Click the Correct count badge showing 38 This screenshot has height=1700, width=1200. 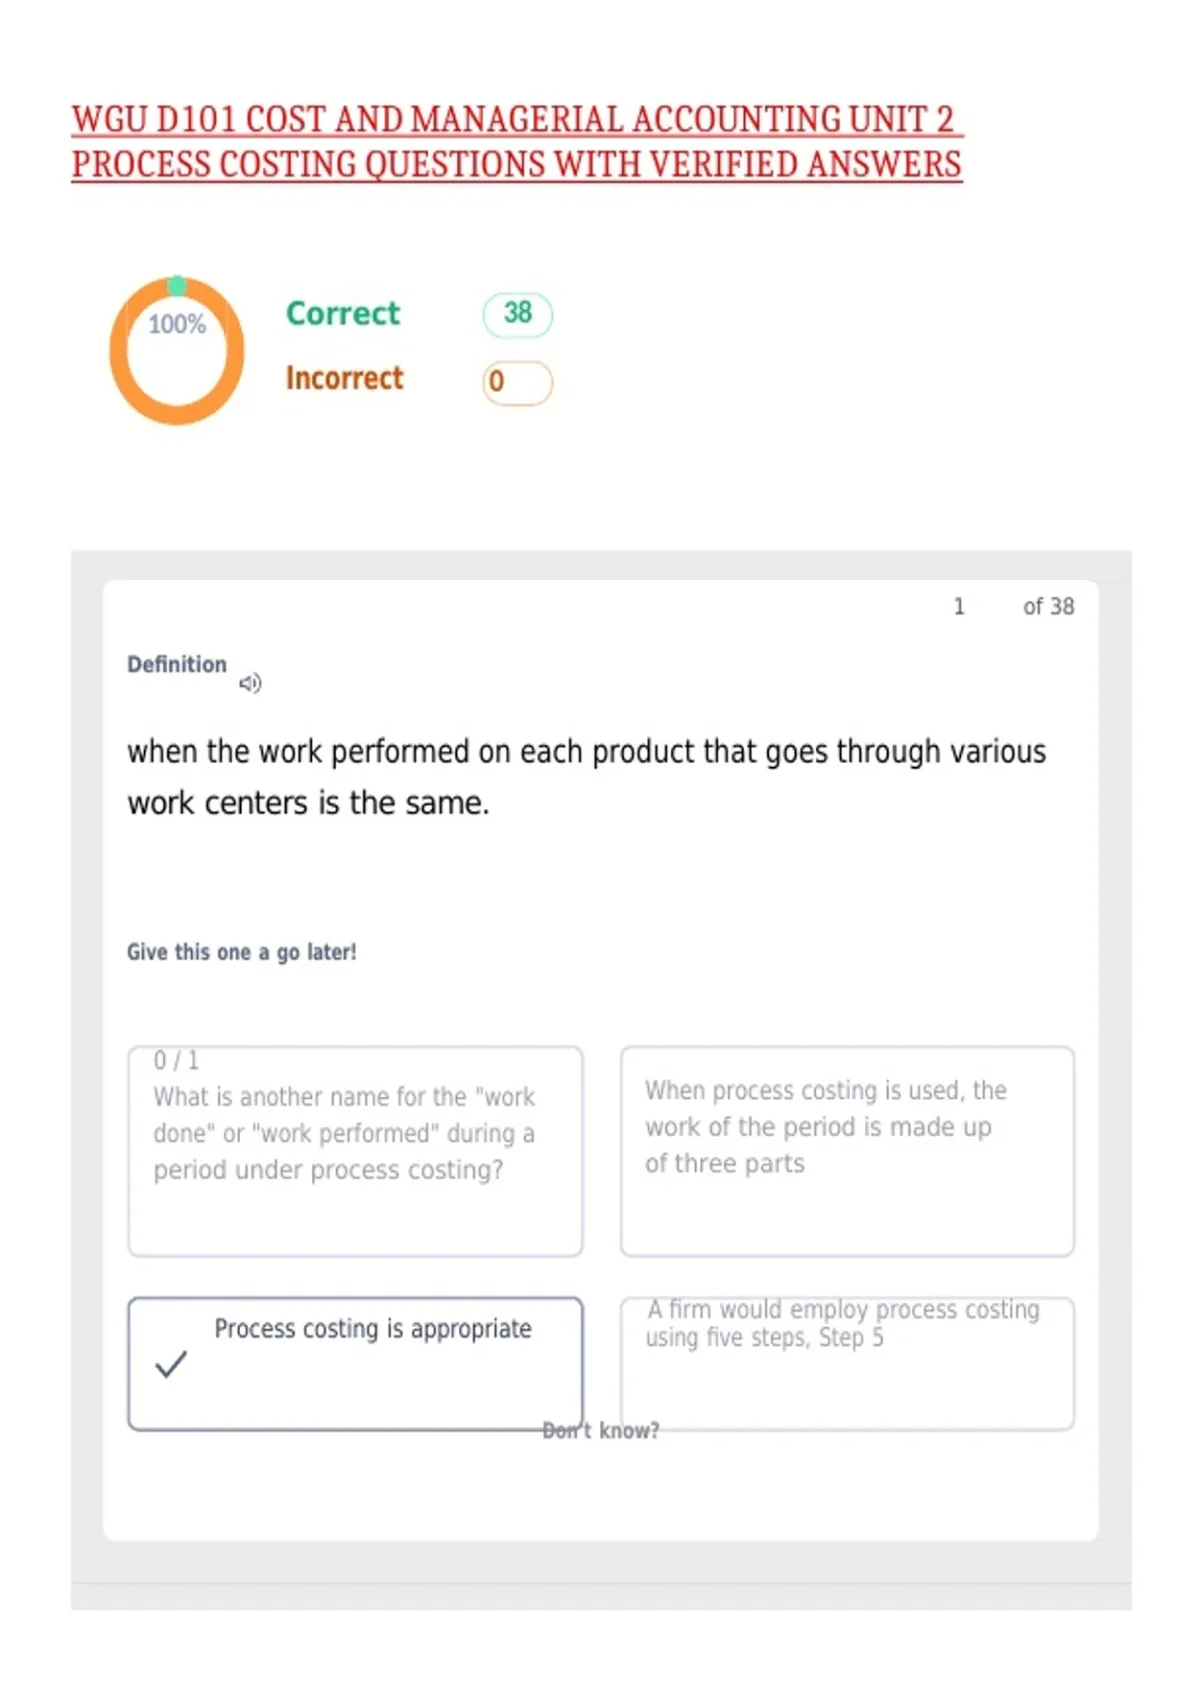[517, 314]
